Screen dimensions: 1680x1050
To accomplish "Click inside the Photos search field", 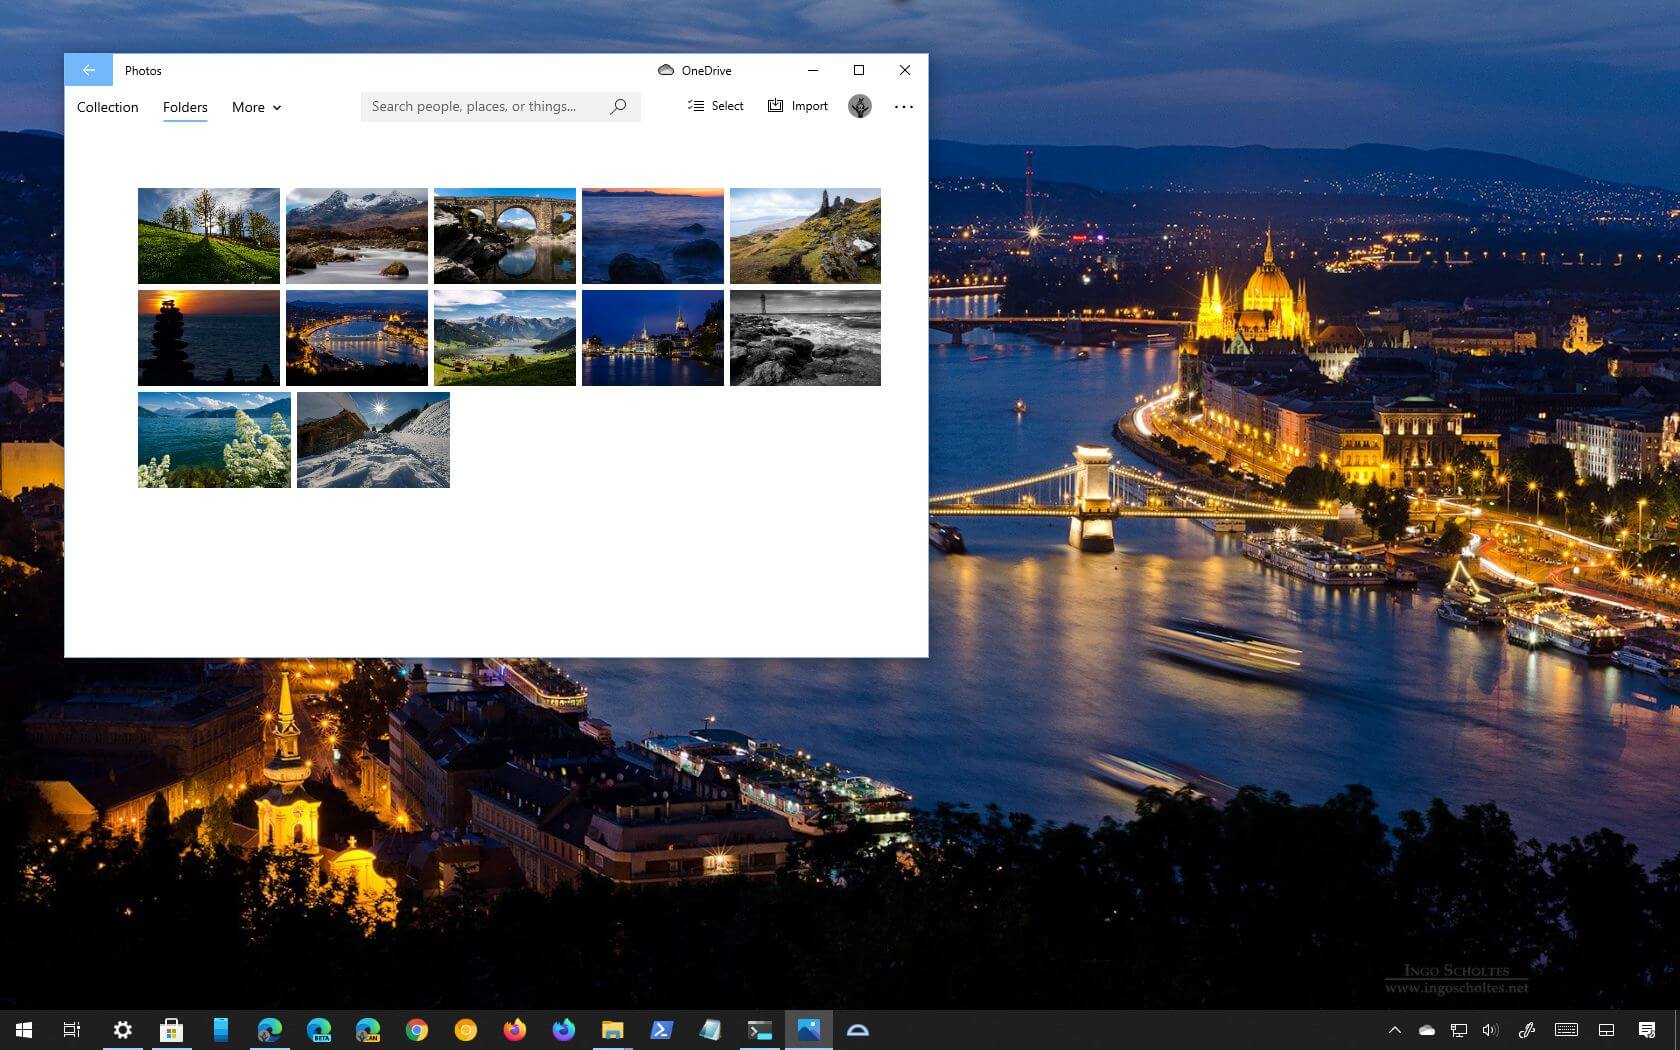I will [480, 106].
